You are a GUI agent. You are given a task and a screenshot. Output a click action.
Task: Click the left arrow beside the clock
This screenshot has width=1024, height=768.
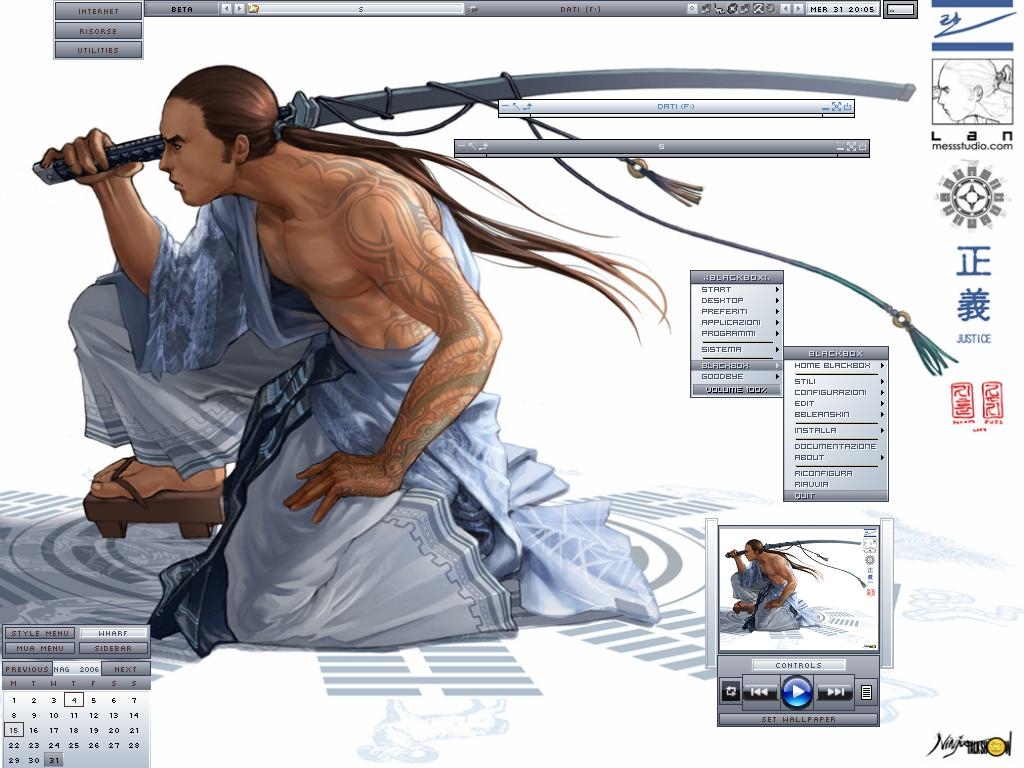tap(786, 9)
